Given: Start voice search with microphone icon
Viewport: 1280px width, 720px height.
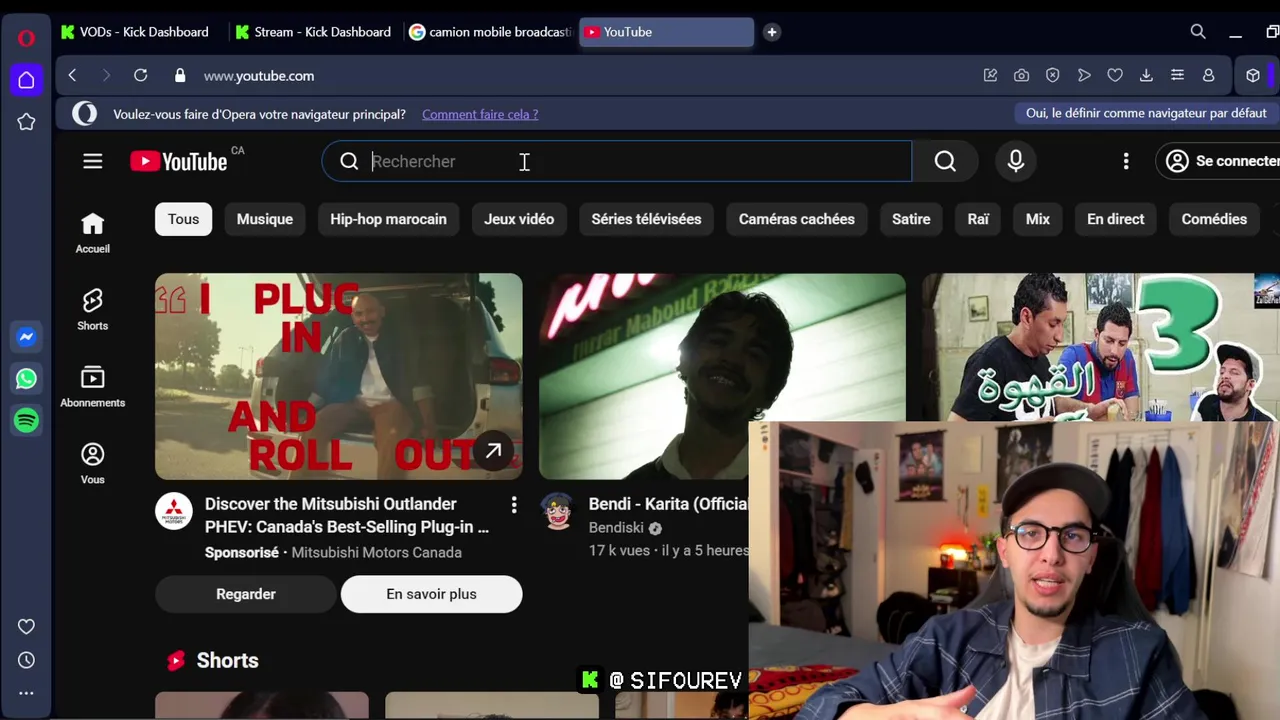Looking at the screenshot, I should 1016,161.
